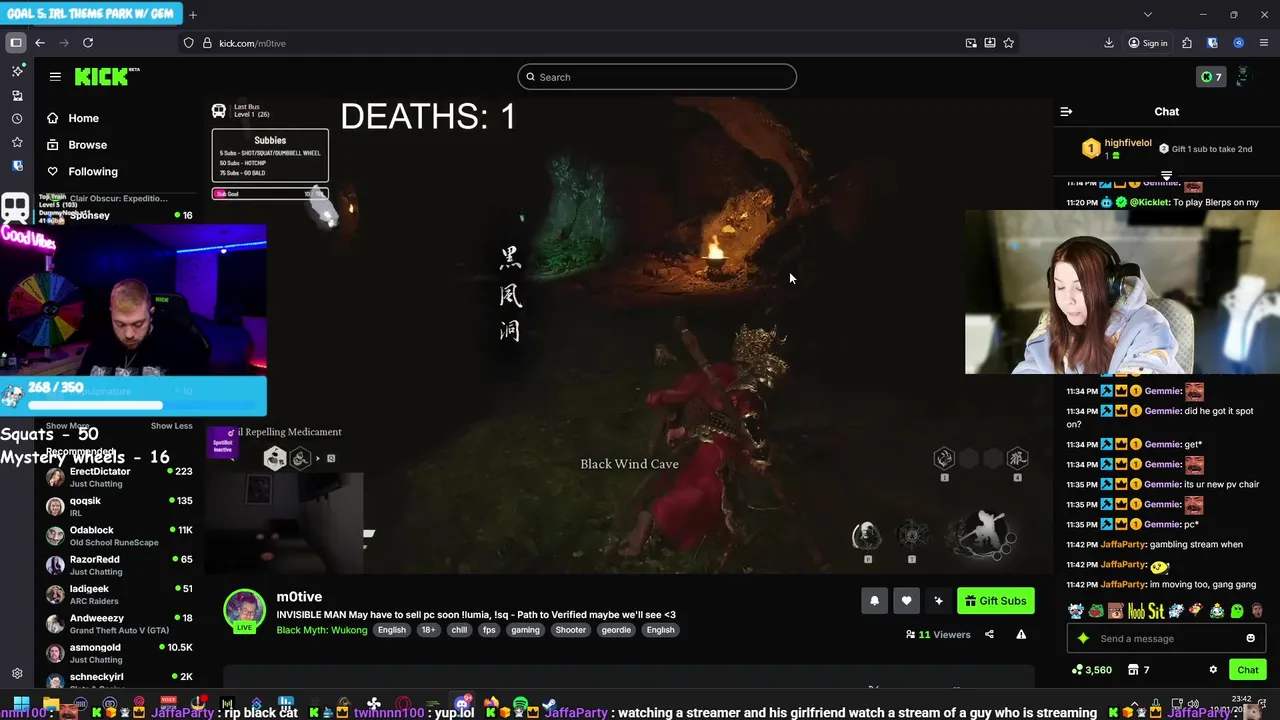Open Andweeezy Grand Theft Auto channel
Image resolution: width=1280 pixels, height=720 pixels.
point(119,623)
